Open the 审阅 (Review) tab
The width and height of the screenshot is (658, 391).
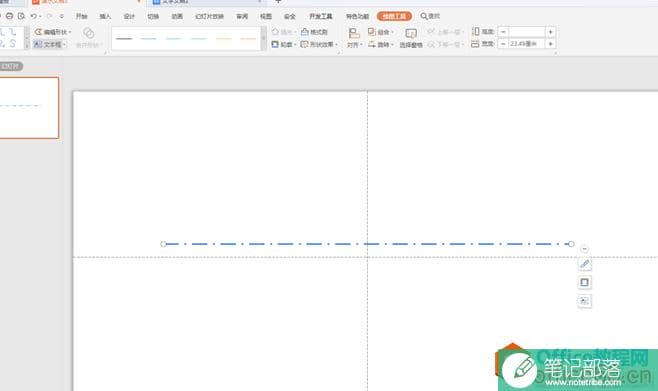(242, 16)
